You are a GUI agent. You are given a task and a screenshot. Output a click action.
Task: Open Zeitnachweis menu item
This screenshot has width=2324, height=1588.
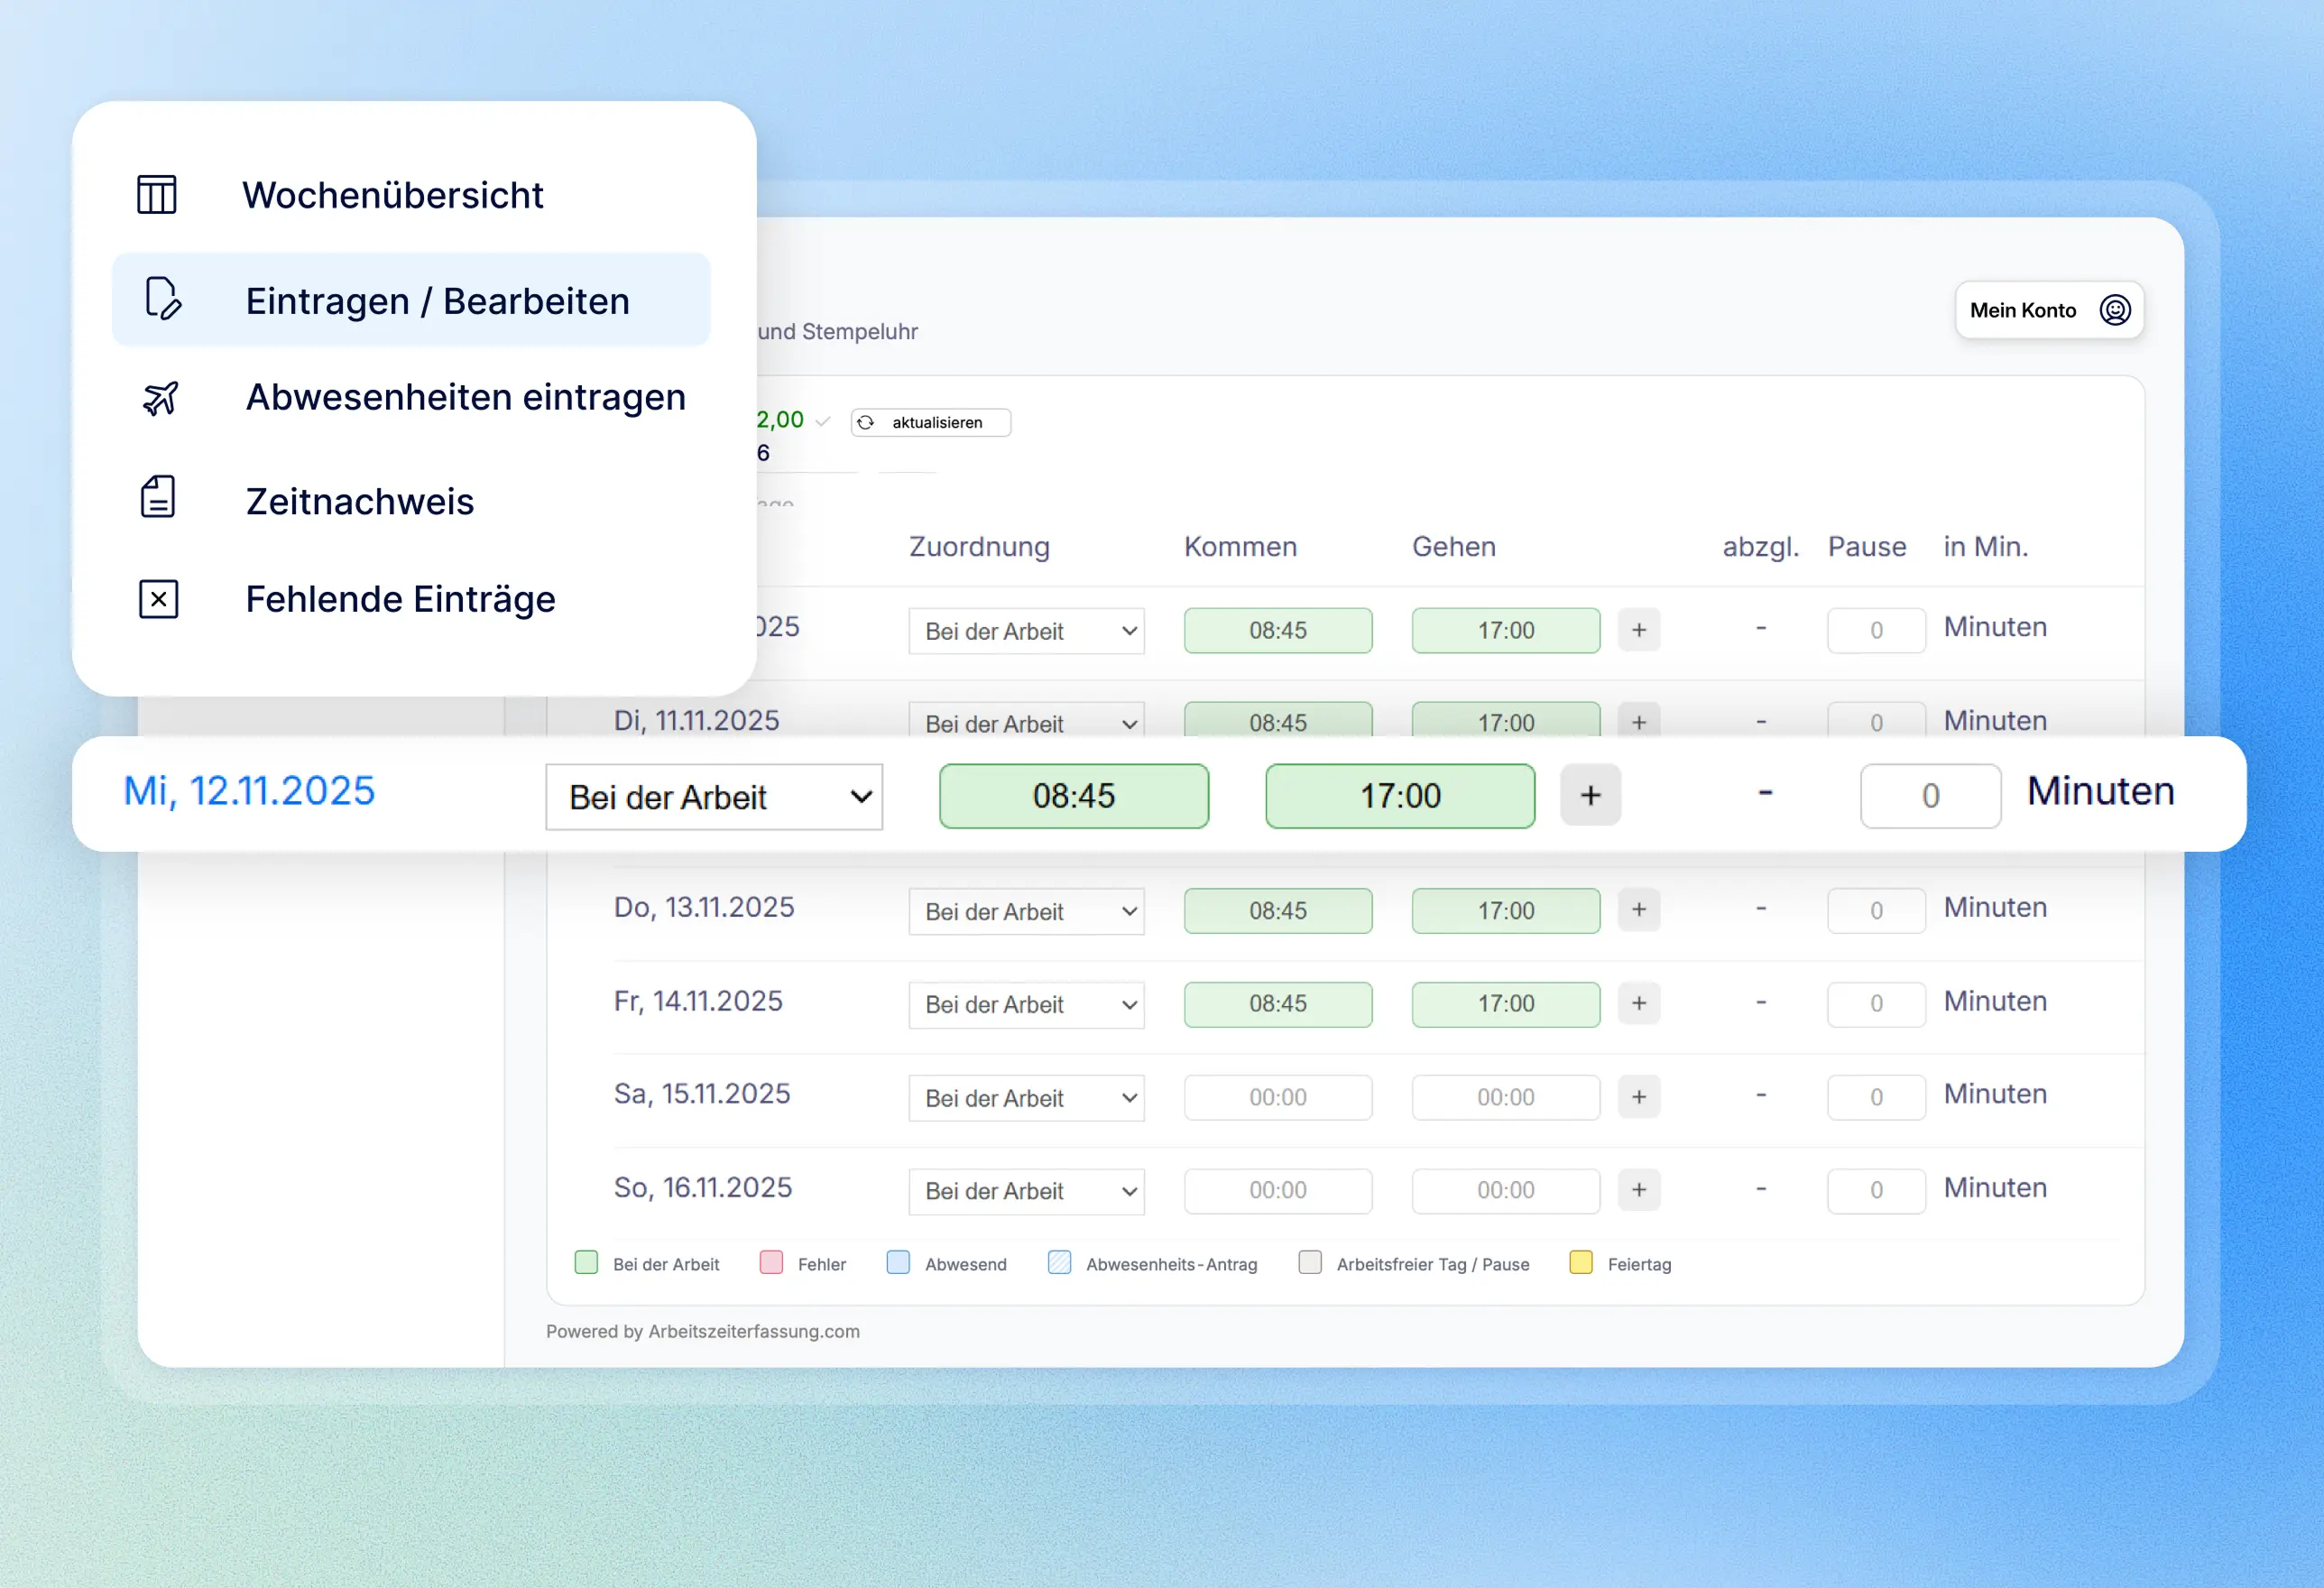(411, 500)
